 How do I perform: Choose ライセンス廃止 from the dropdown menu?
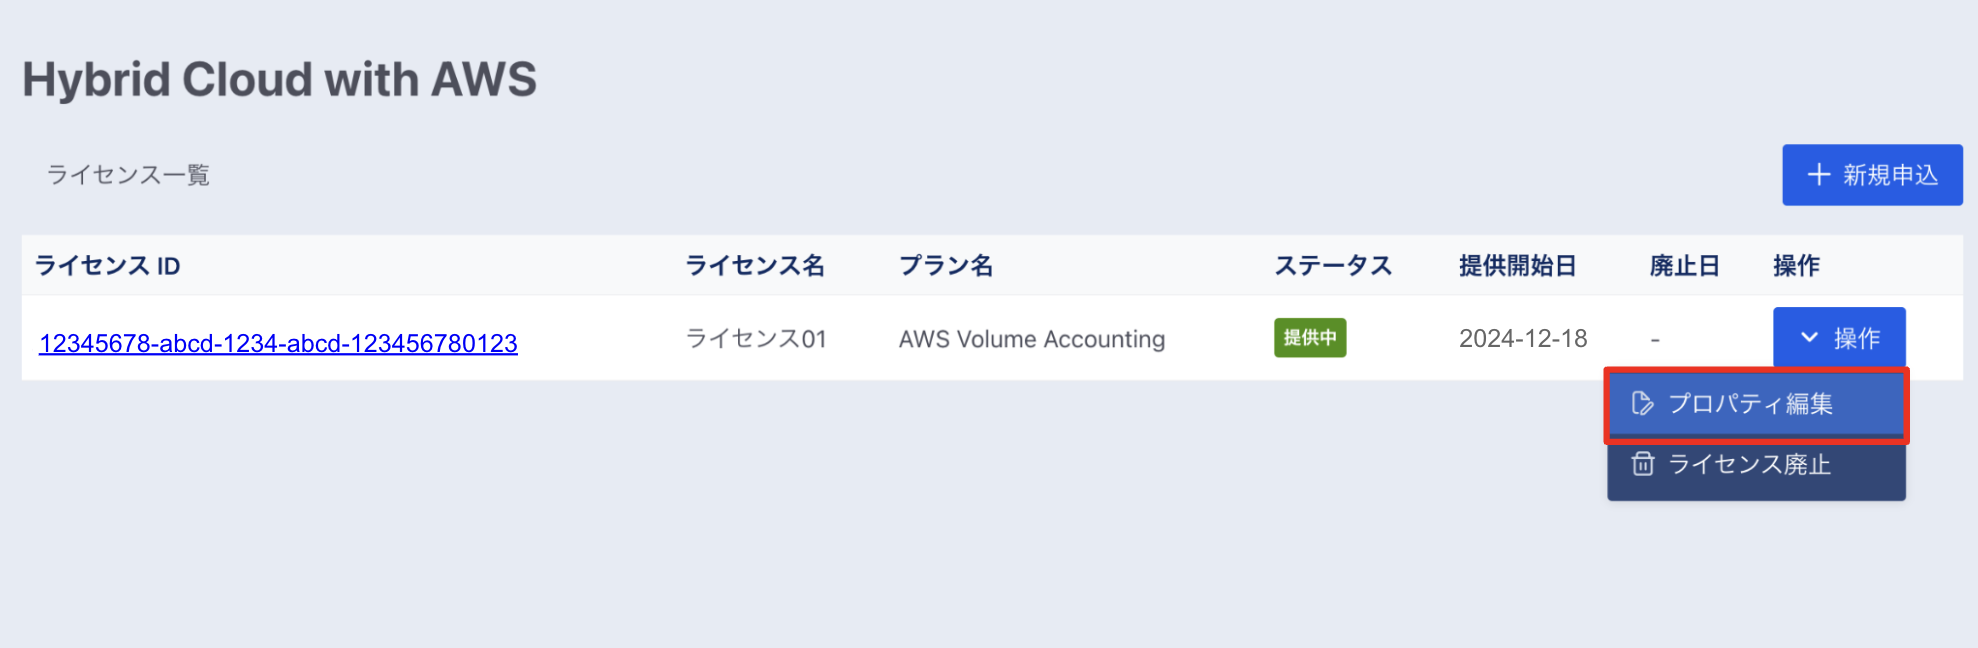1756,465
